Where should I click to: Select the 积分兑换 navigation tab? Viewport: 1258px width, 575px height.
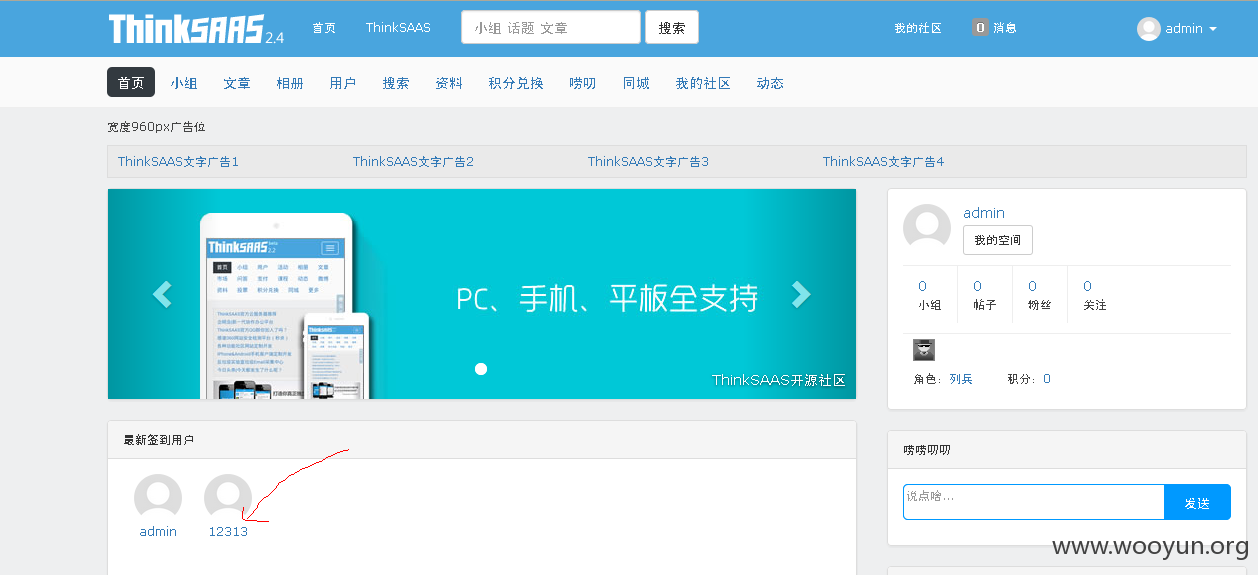coord(516,83)
